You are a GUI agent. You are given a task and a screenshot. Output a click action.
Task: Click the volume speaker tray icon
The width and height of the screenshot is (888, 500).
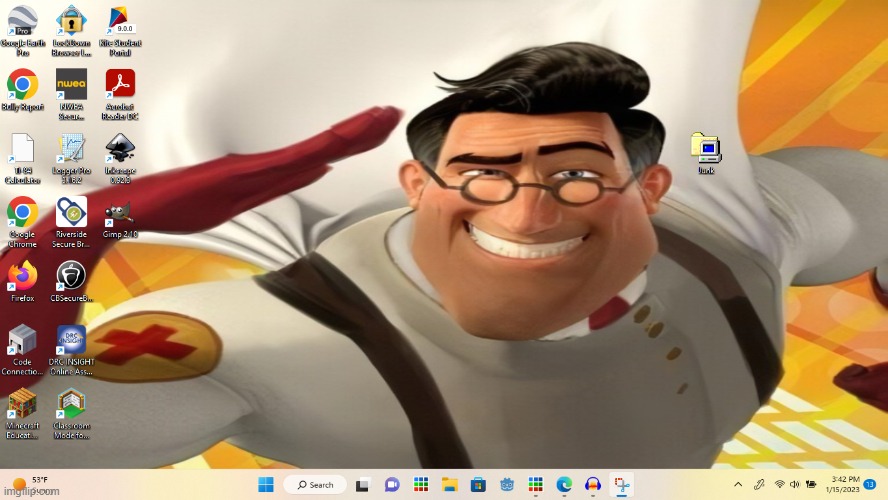795,485
